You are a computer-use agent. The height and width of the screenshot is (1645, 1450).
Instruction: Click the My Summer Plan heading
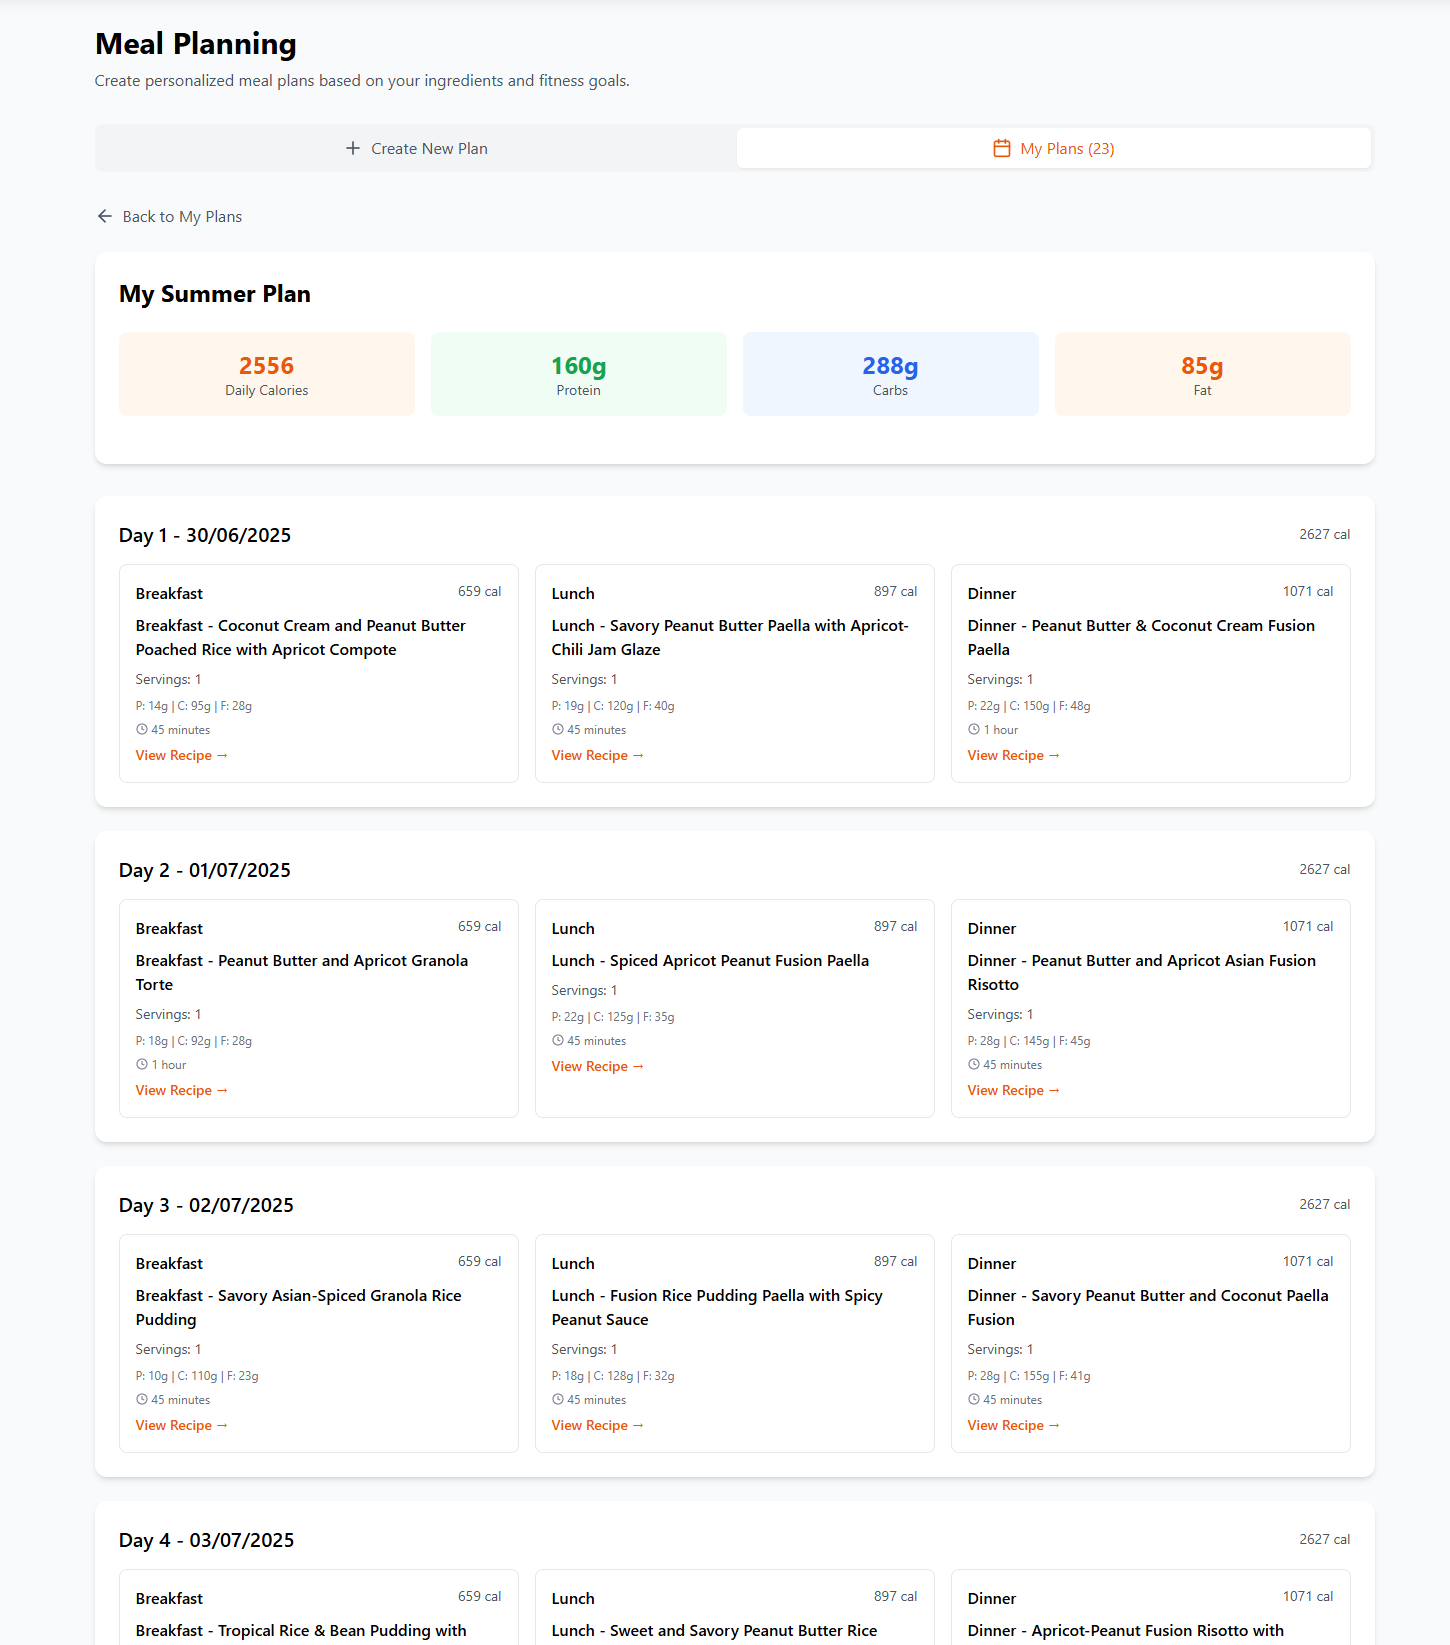(x=215, y=294)
